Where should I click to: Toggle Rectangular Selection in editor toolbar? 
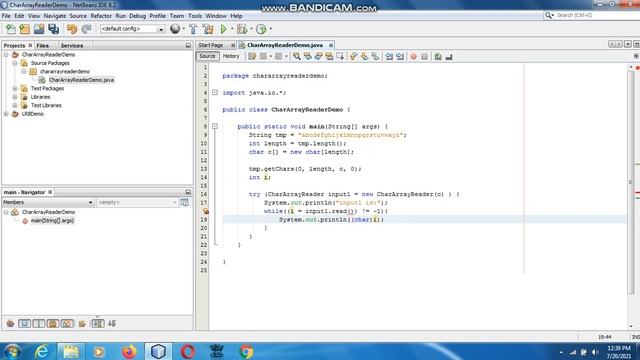(x=340, y=56)
